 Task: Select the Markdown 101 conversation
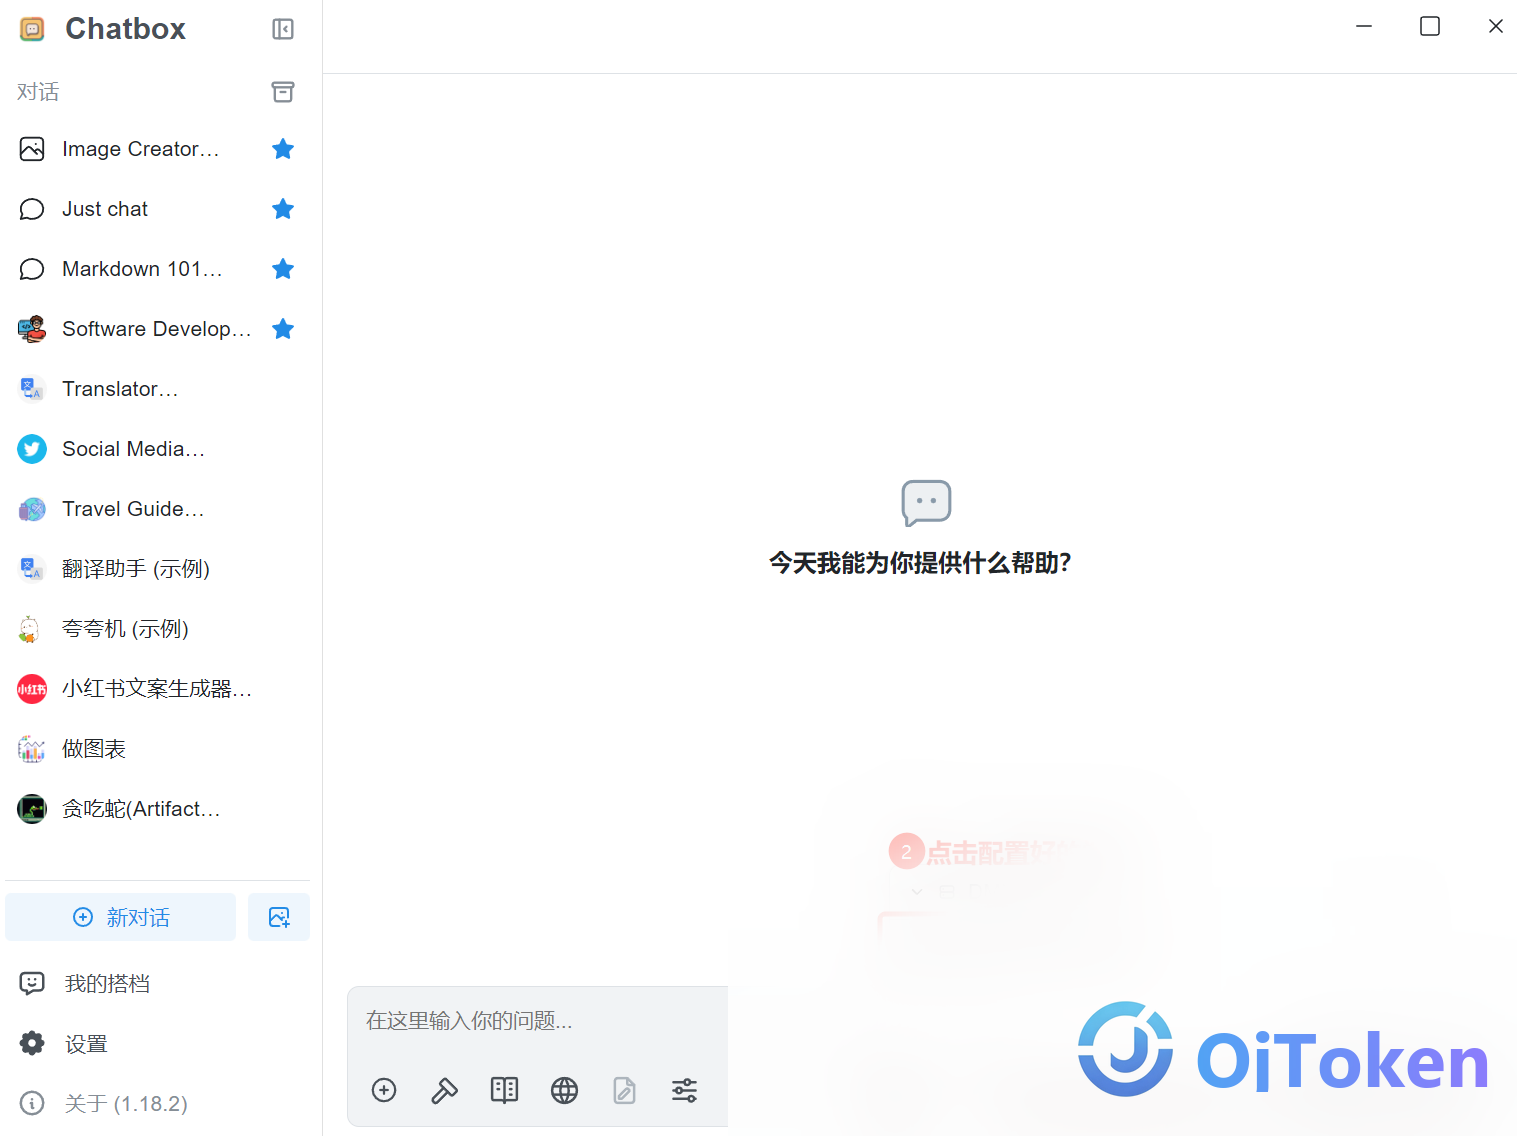point(157,269)
